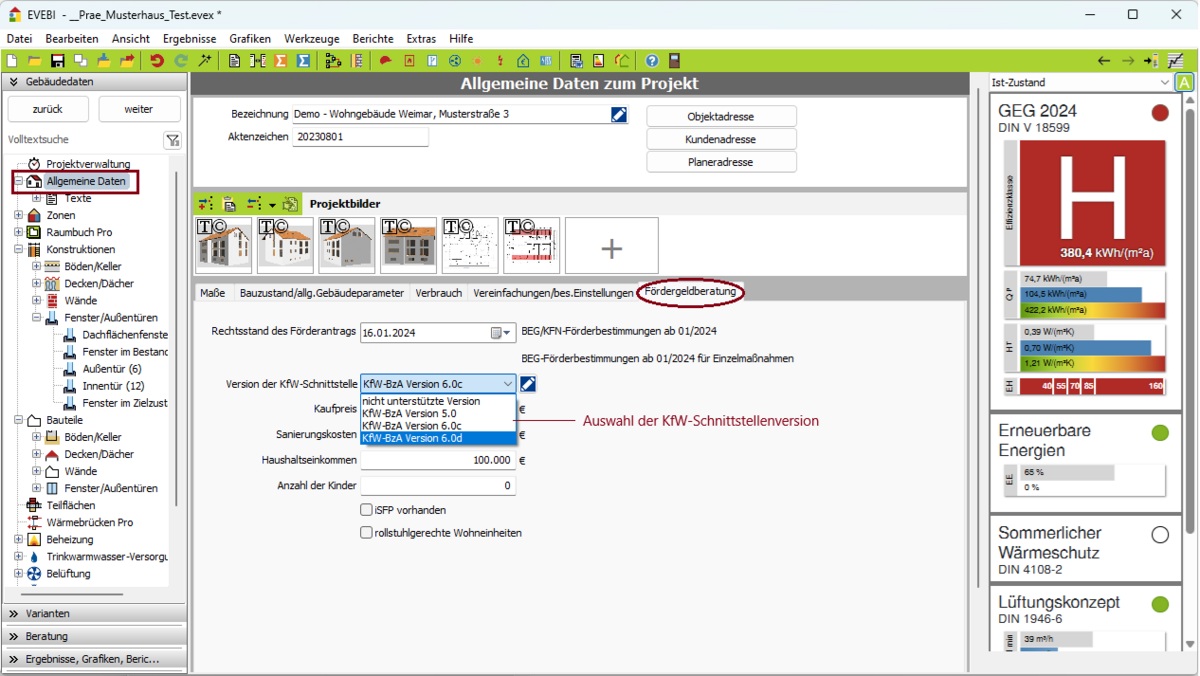Navigate forward with the right arrow icon

1128,61
